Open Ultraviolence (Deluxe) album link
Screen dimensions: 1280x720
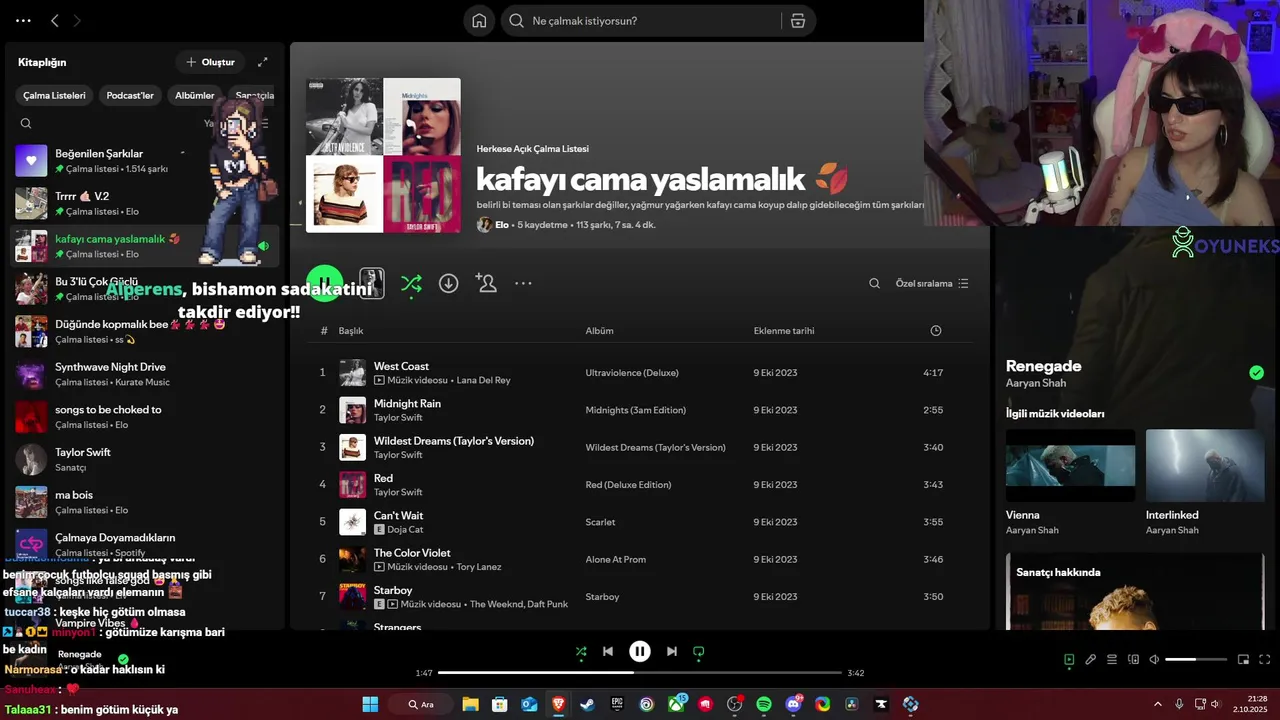coord(632,373)
